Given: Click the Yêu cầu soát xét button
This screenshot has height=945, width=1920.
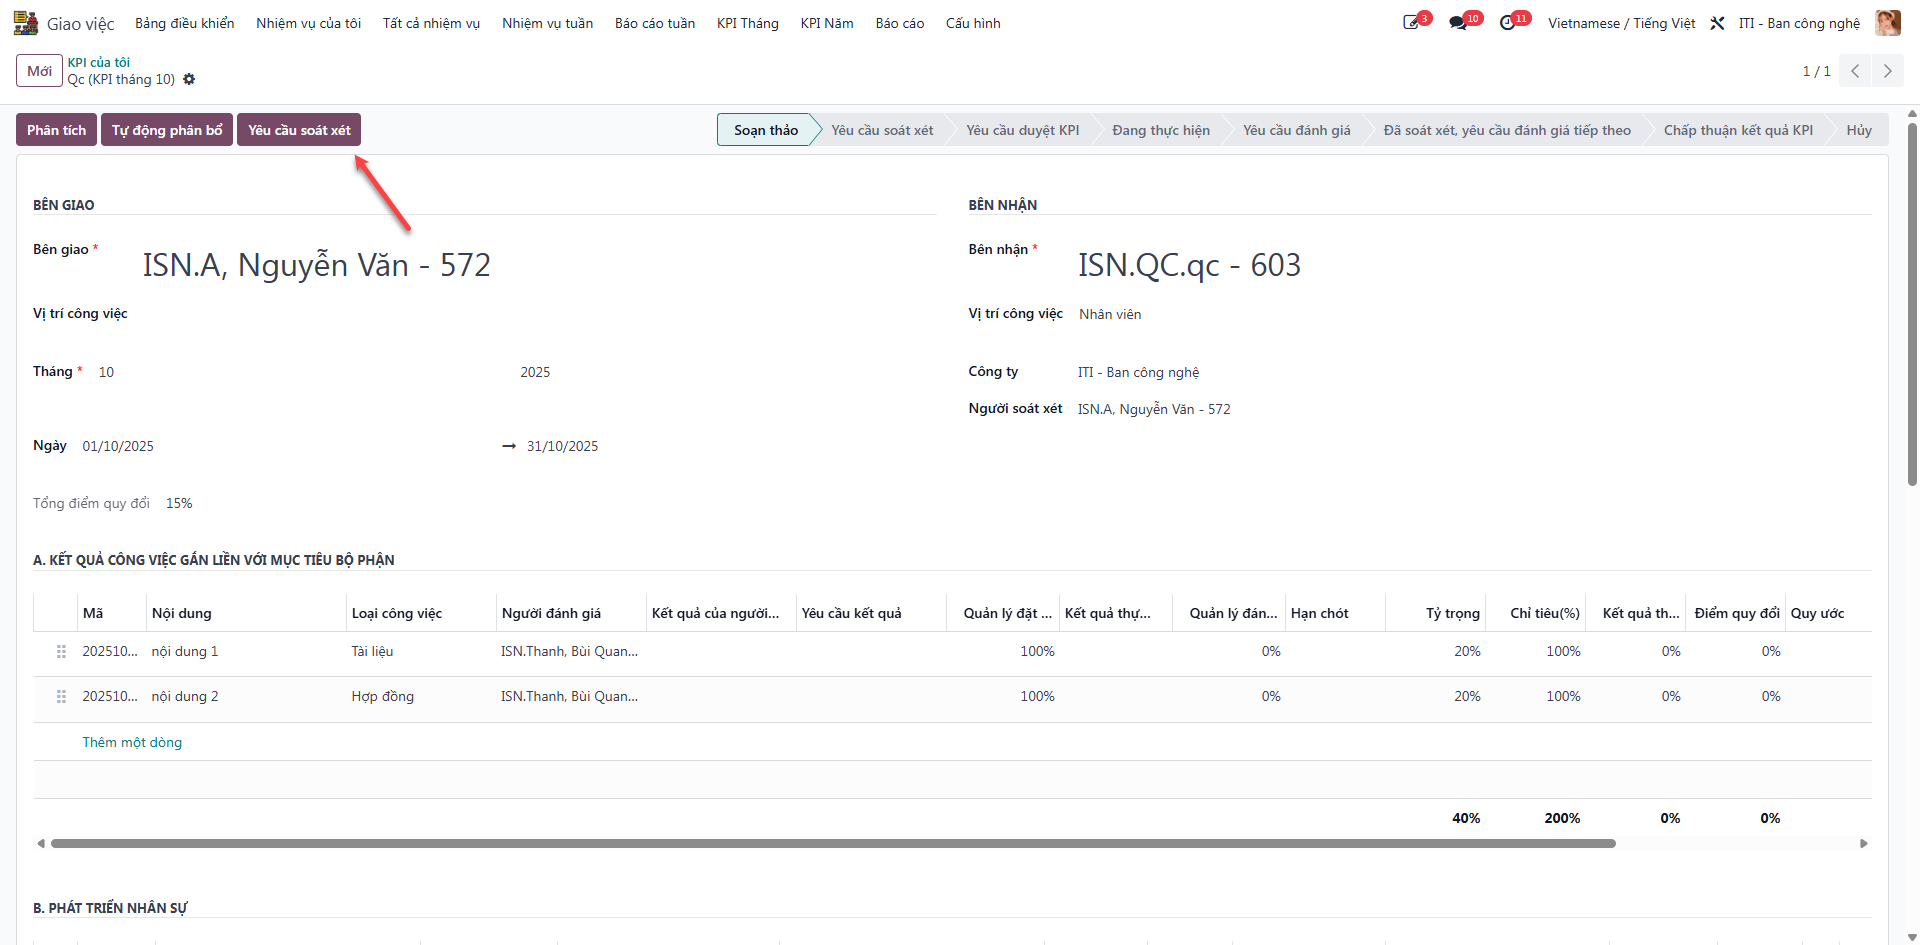Looking at the screenshot, I should pos(299,130).
